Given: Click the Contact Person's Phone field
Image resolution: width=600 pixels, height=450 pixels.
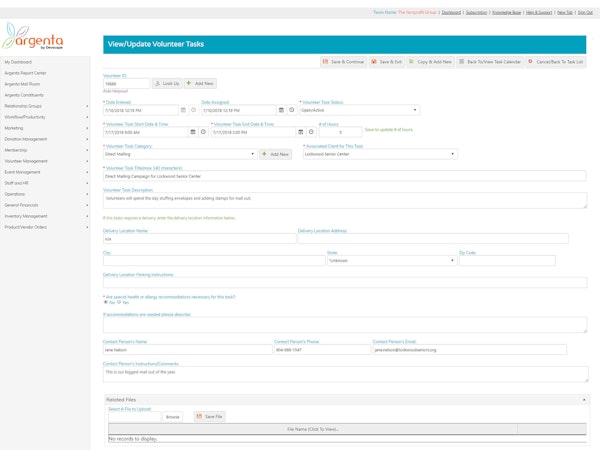Looking at the screenshot, I should pos(322,350).
